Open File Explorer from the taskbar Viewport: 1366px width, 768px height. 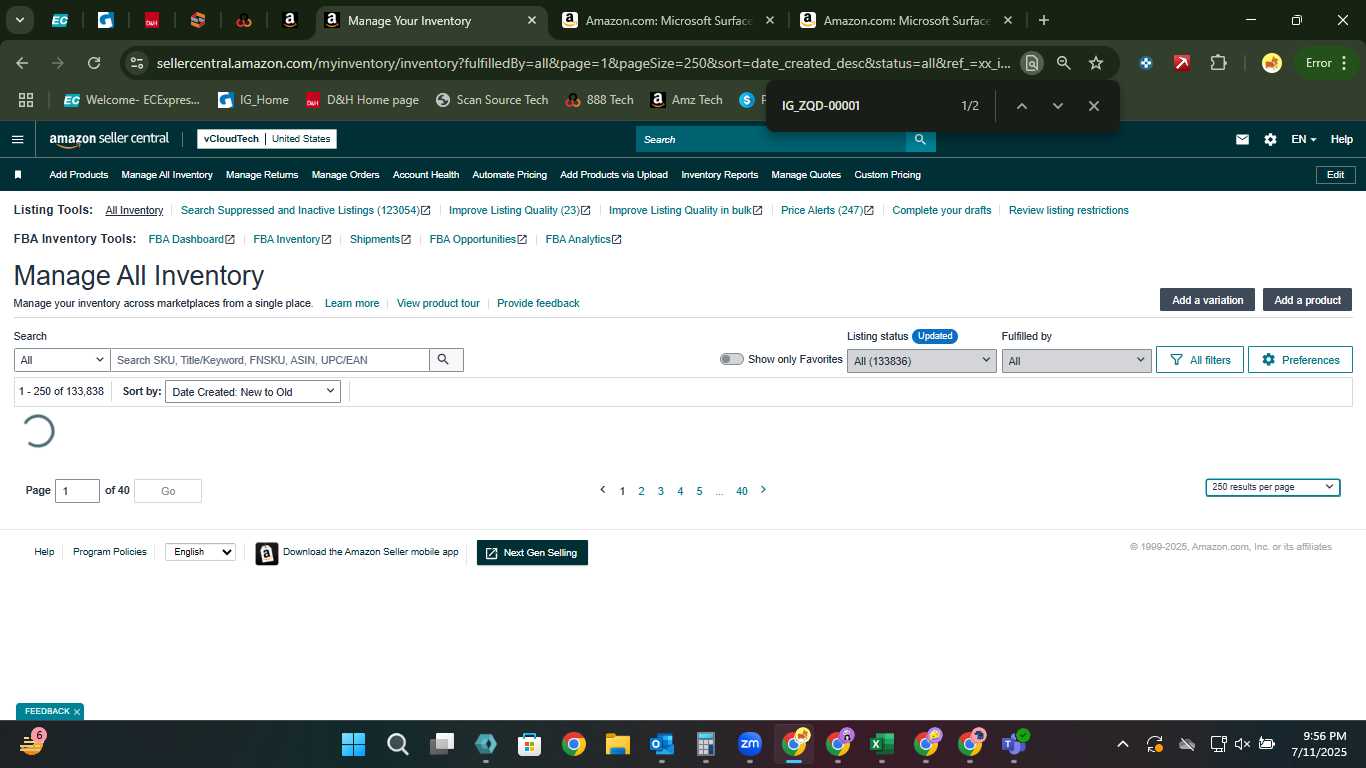click(617, 744)
